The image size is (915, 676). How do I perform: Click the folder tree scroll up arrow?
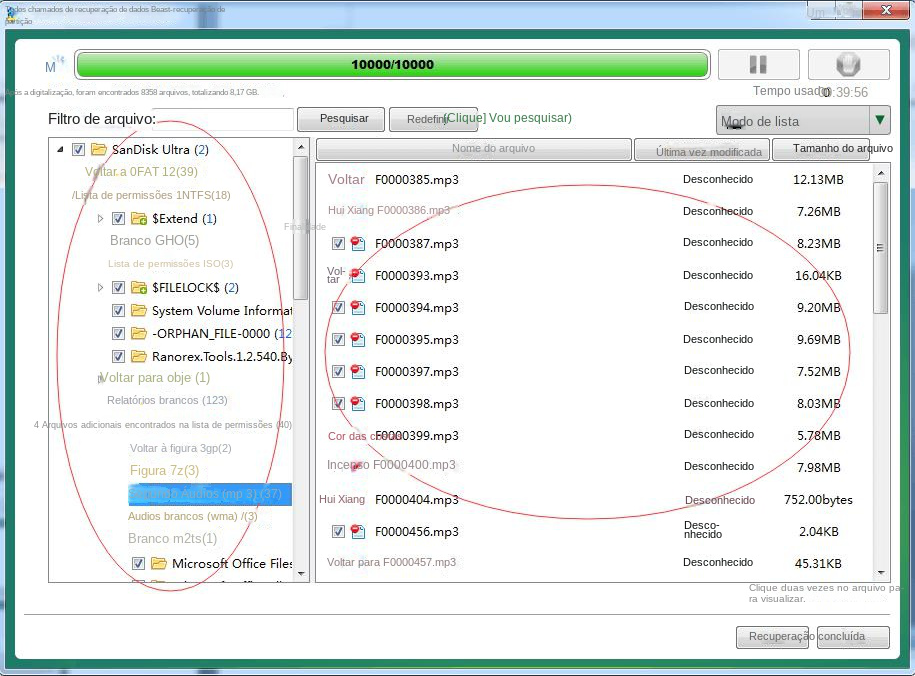[x=301, y=147]
